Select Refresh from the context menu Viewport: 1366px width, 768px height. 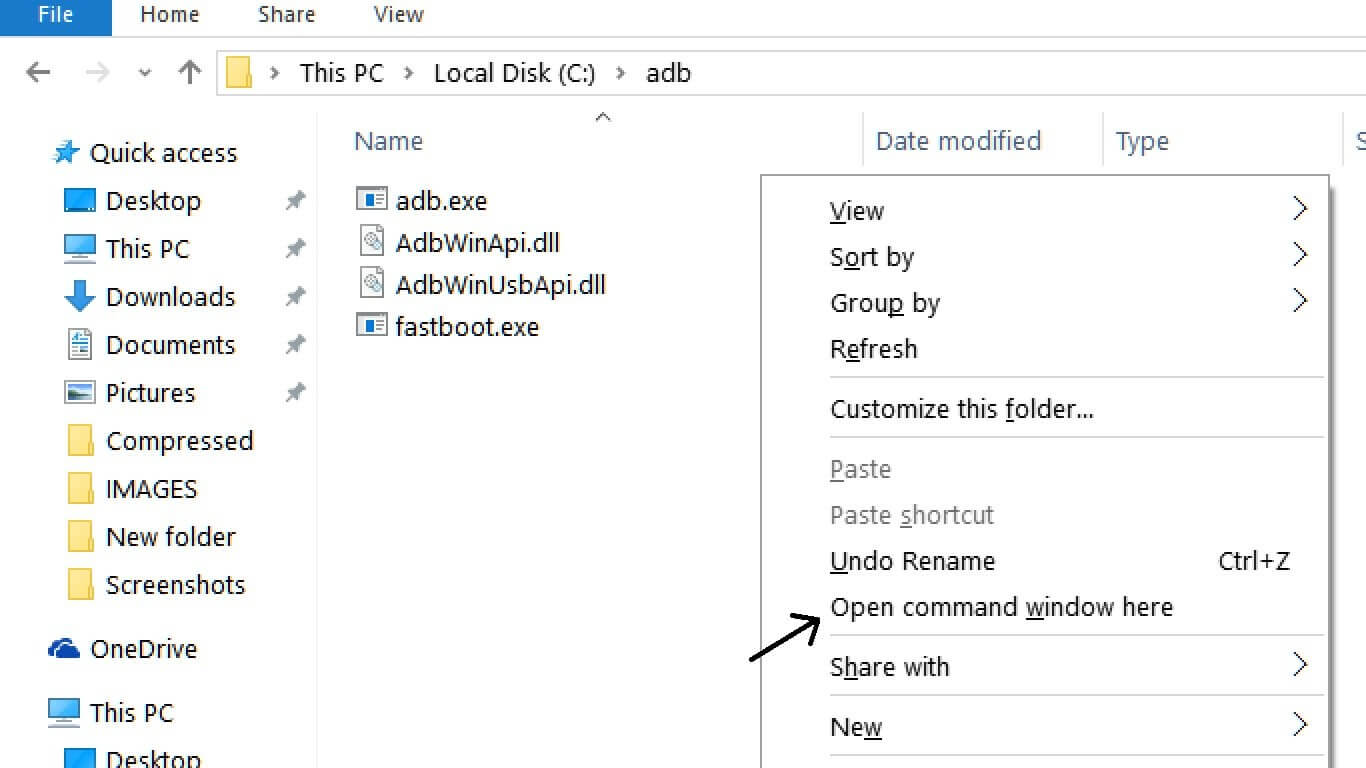point(873,349)
